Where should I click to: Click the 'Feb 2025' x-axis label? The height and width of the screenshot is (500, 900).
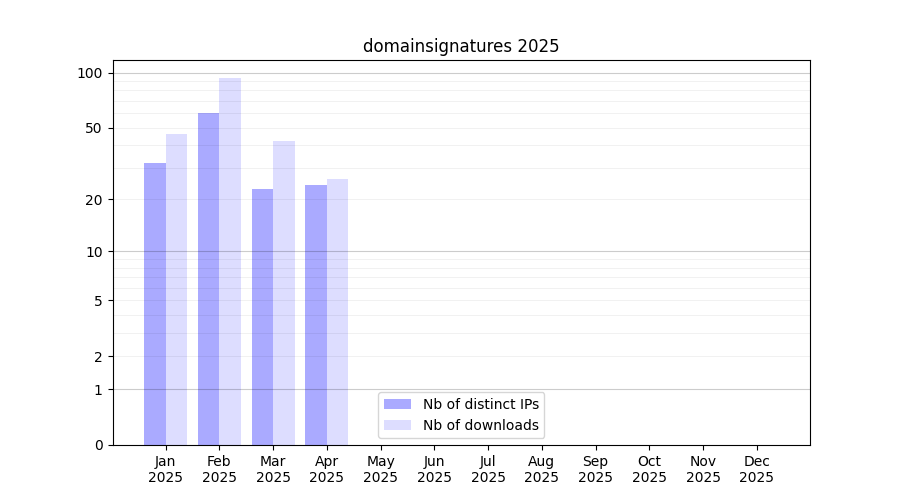tap(219, 469)
